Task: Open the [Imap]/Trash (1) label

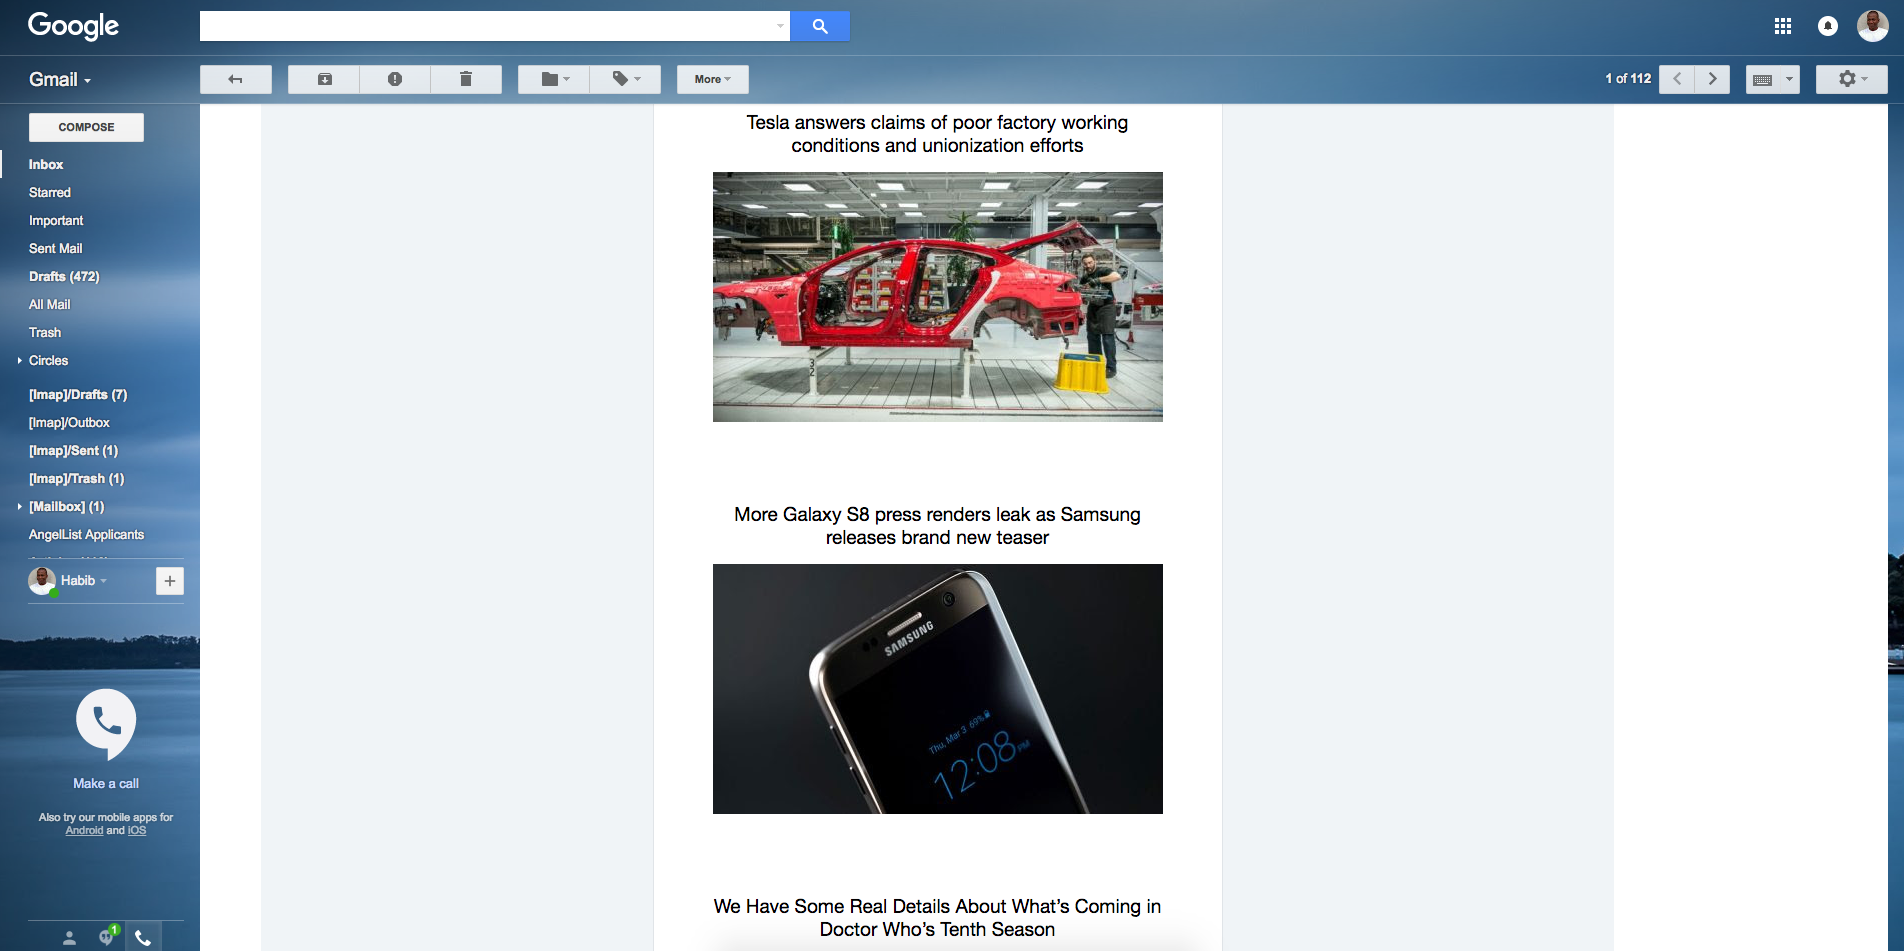Action: click(76, 478)
